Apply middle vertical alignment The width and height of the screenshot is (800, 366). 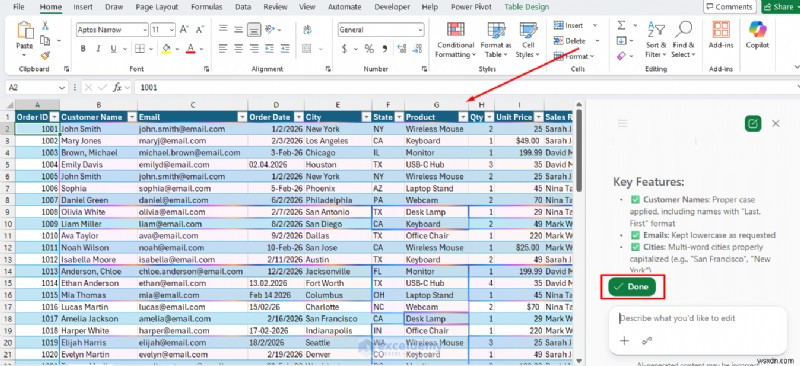tap(238, 29)
